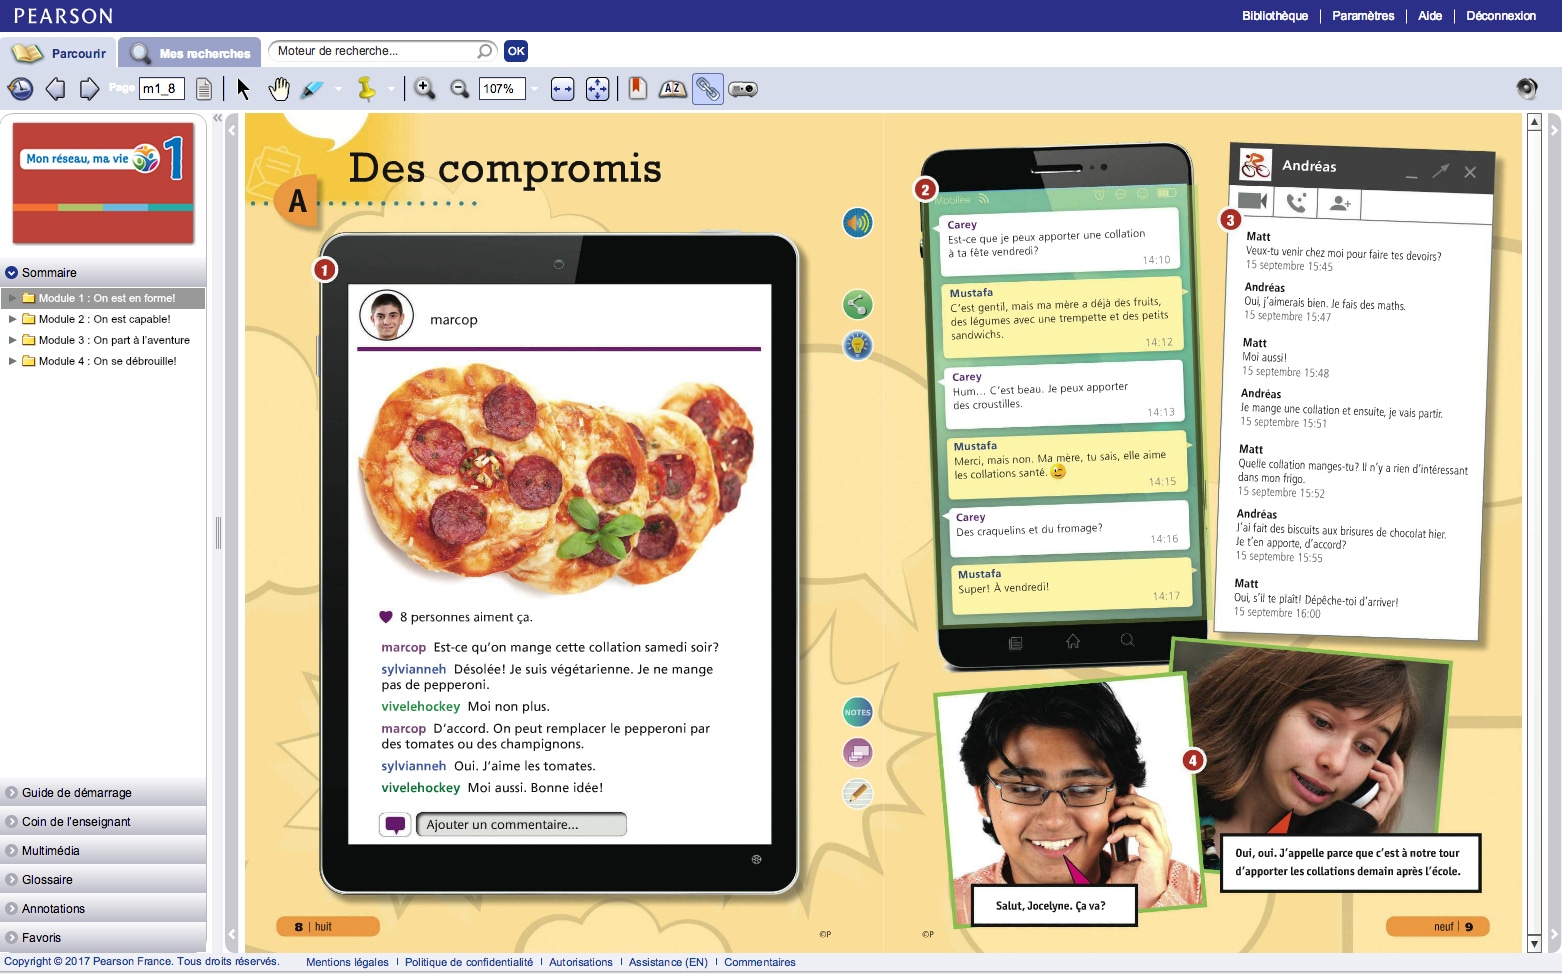
Task: Open the AZ glossary tool
Action: pos(672,88)
